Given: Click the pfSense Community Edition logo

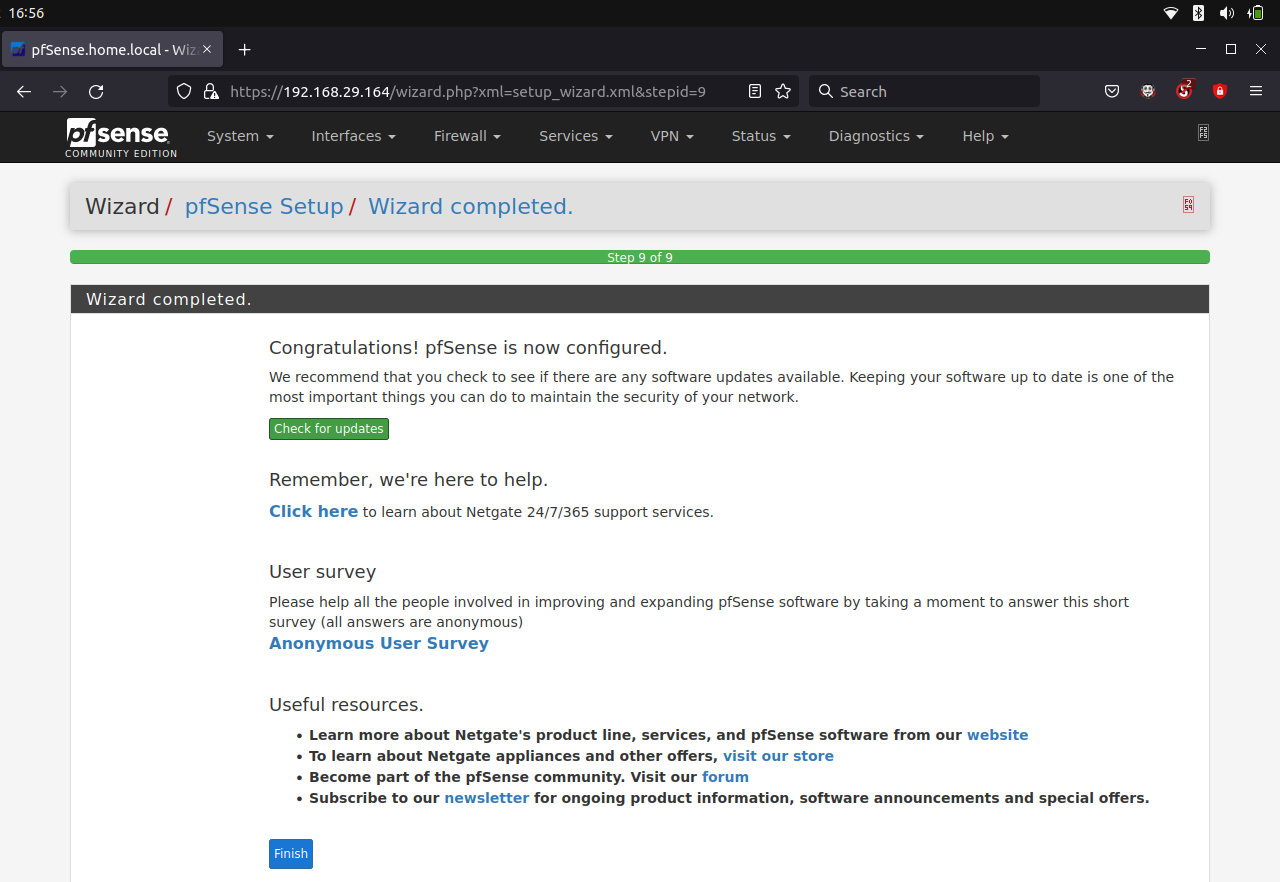Looking at the screenshot, I should [x=121, y=137].
